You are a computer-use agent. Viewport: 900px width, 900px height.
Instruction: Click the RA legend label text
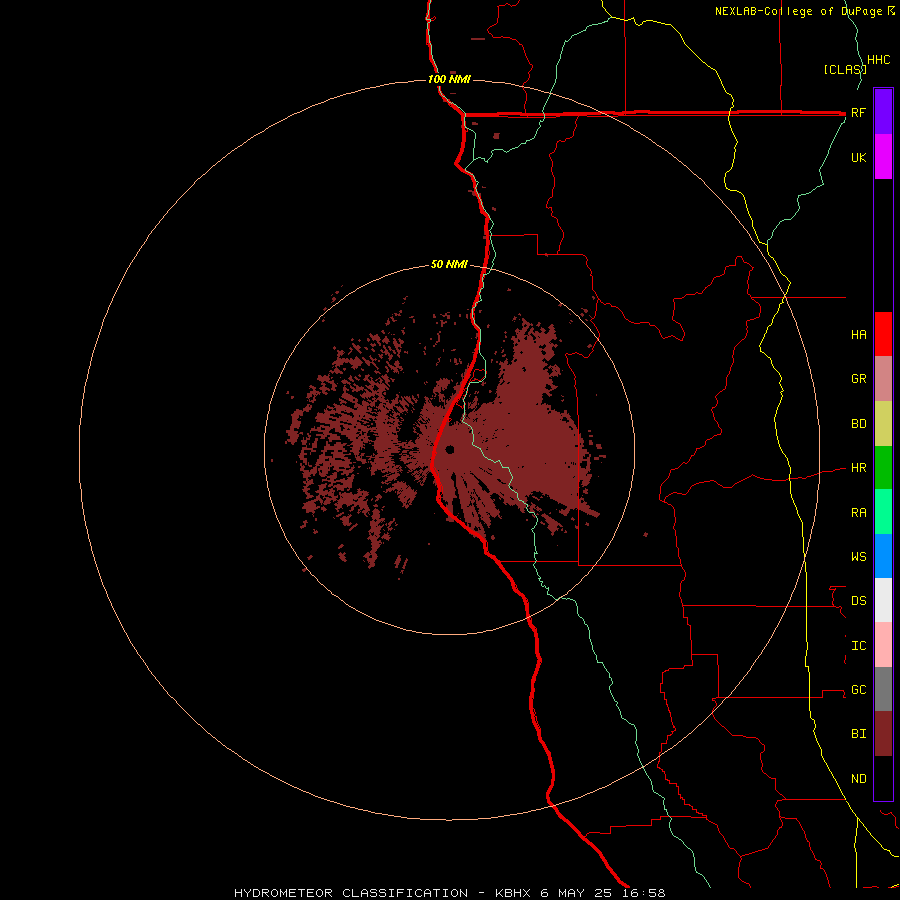point(858,512)
